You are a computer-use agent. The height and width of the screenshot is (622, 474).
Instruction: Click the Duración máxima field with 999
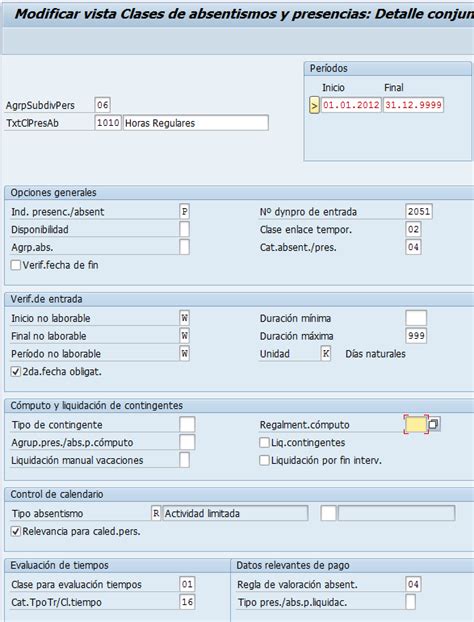pos(416,336)
